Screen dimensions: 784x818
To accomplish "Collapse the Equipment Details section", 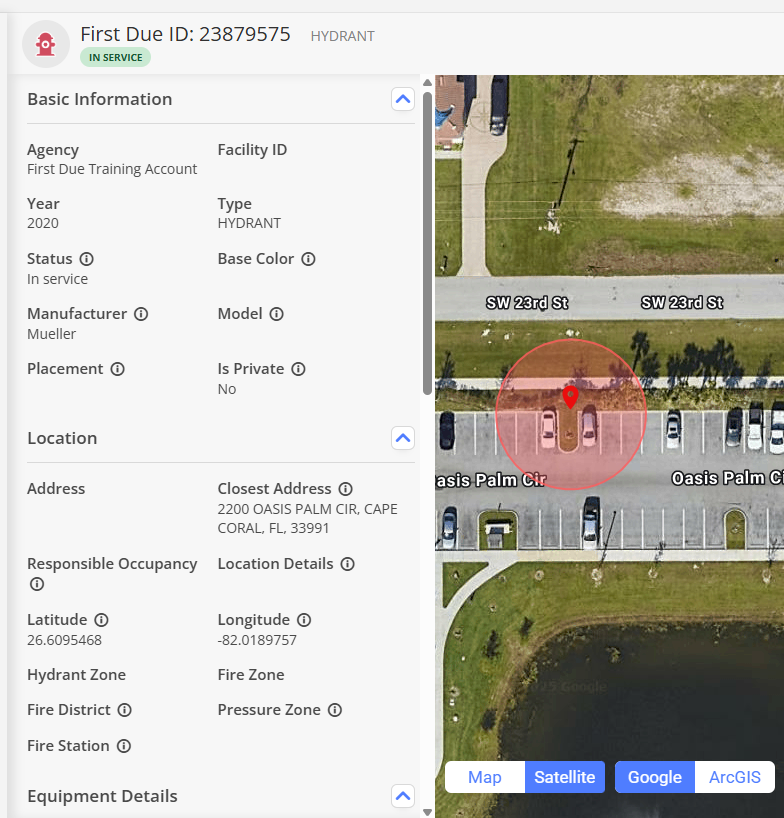I will pyautogui.click(x=403, y=796).
